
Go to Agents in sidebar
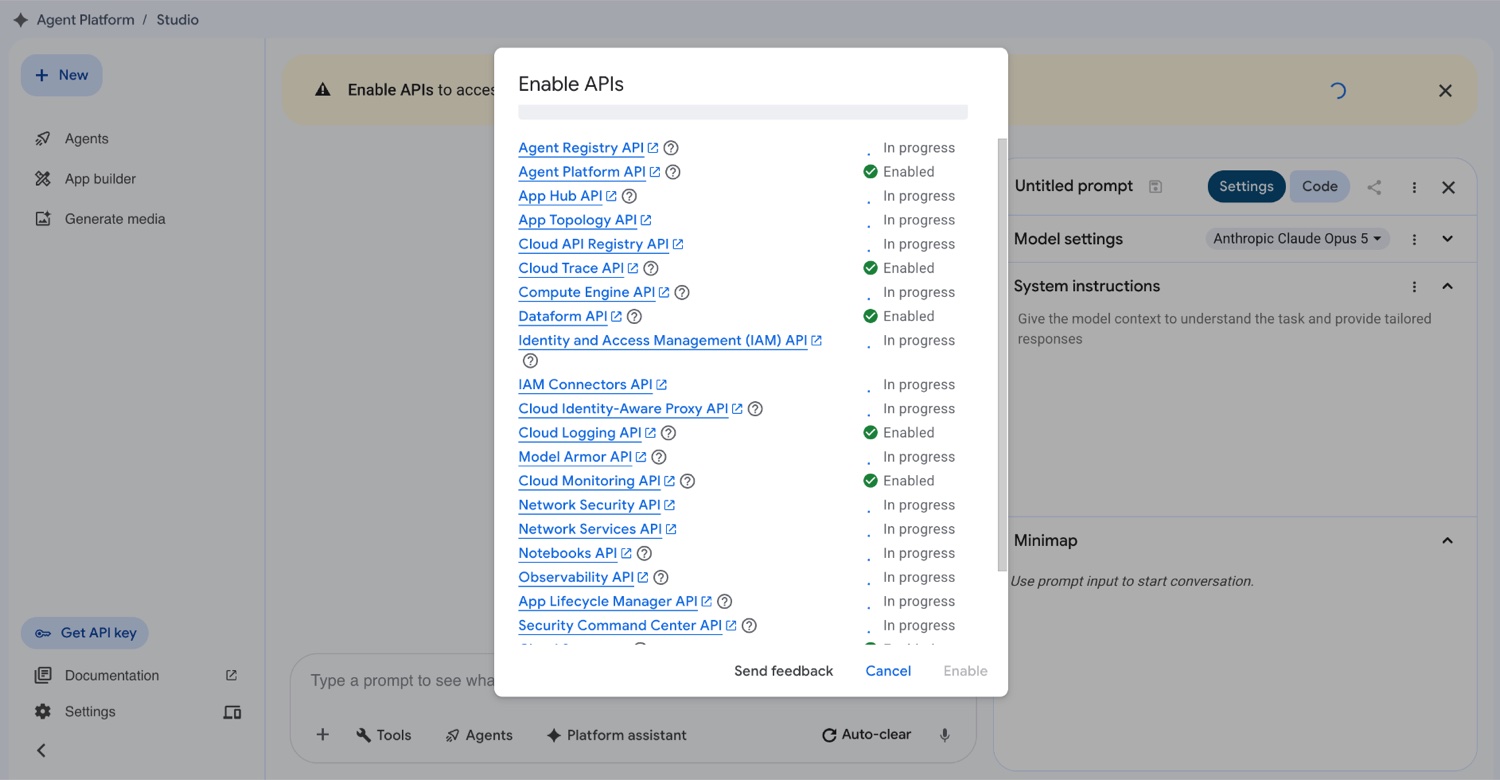[x=87, y=139]
